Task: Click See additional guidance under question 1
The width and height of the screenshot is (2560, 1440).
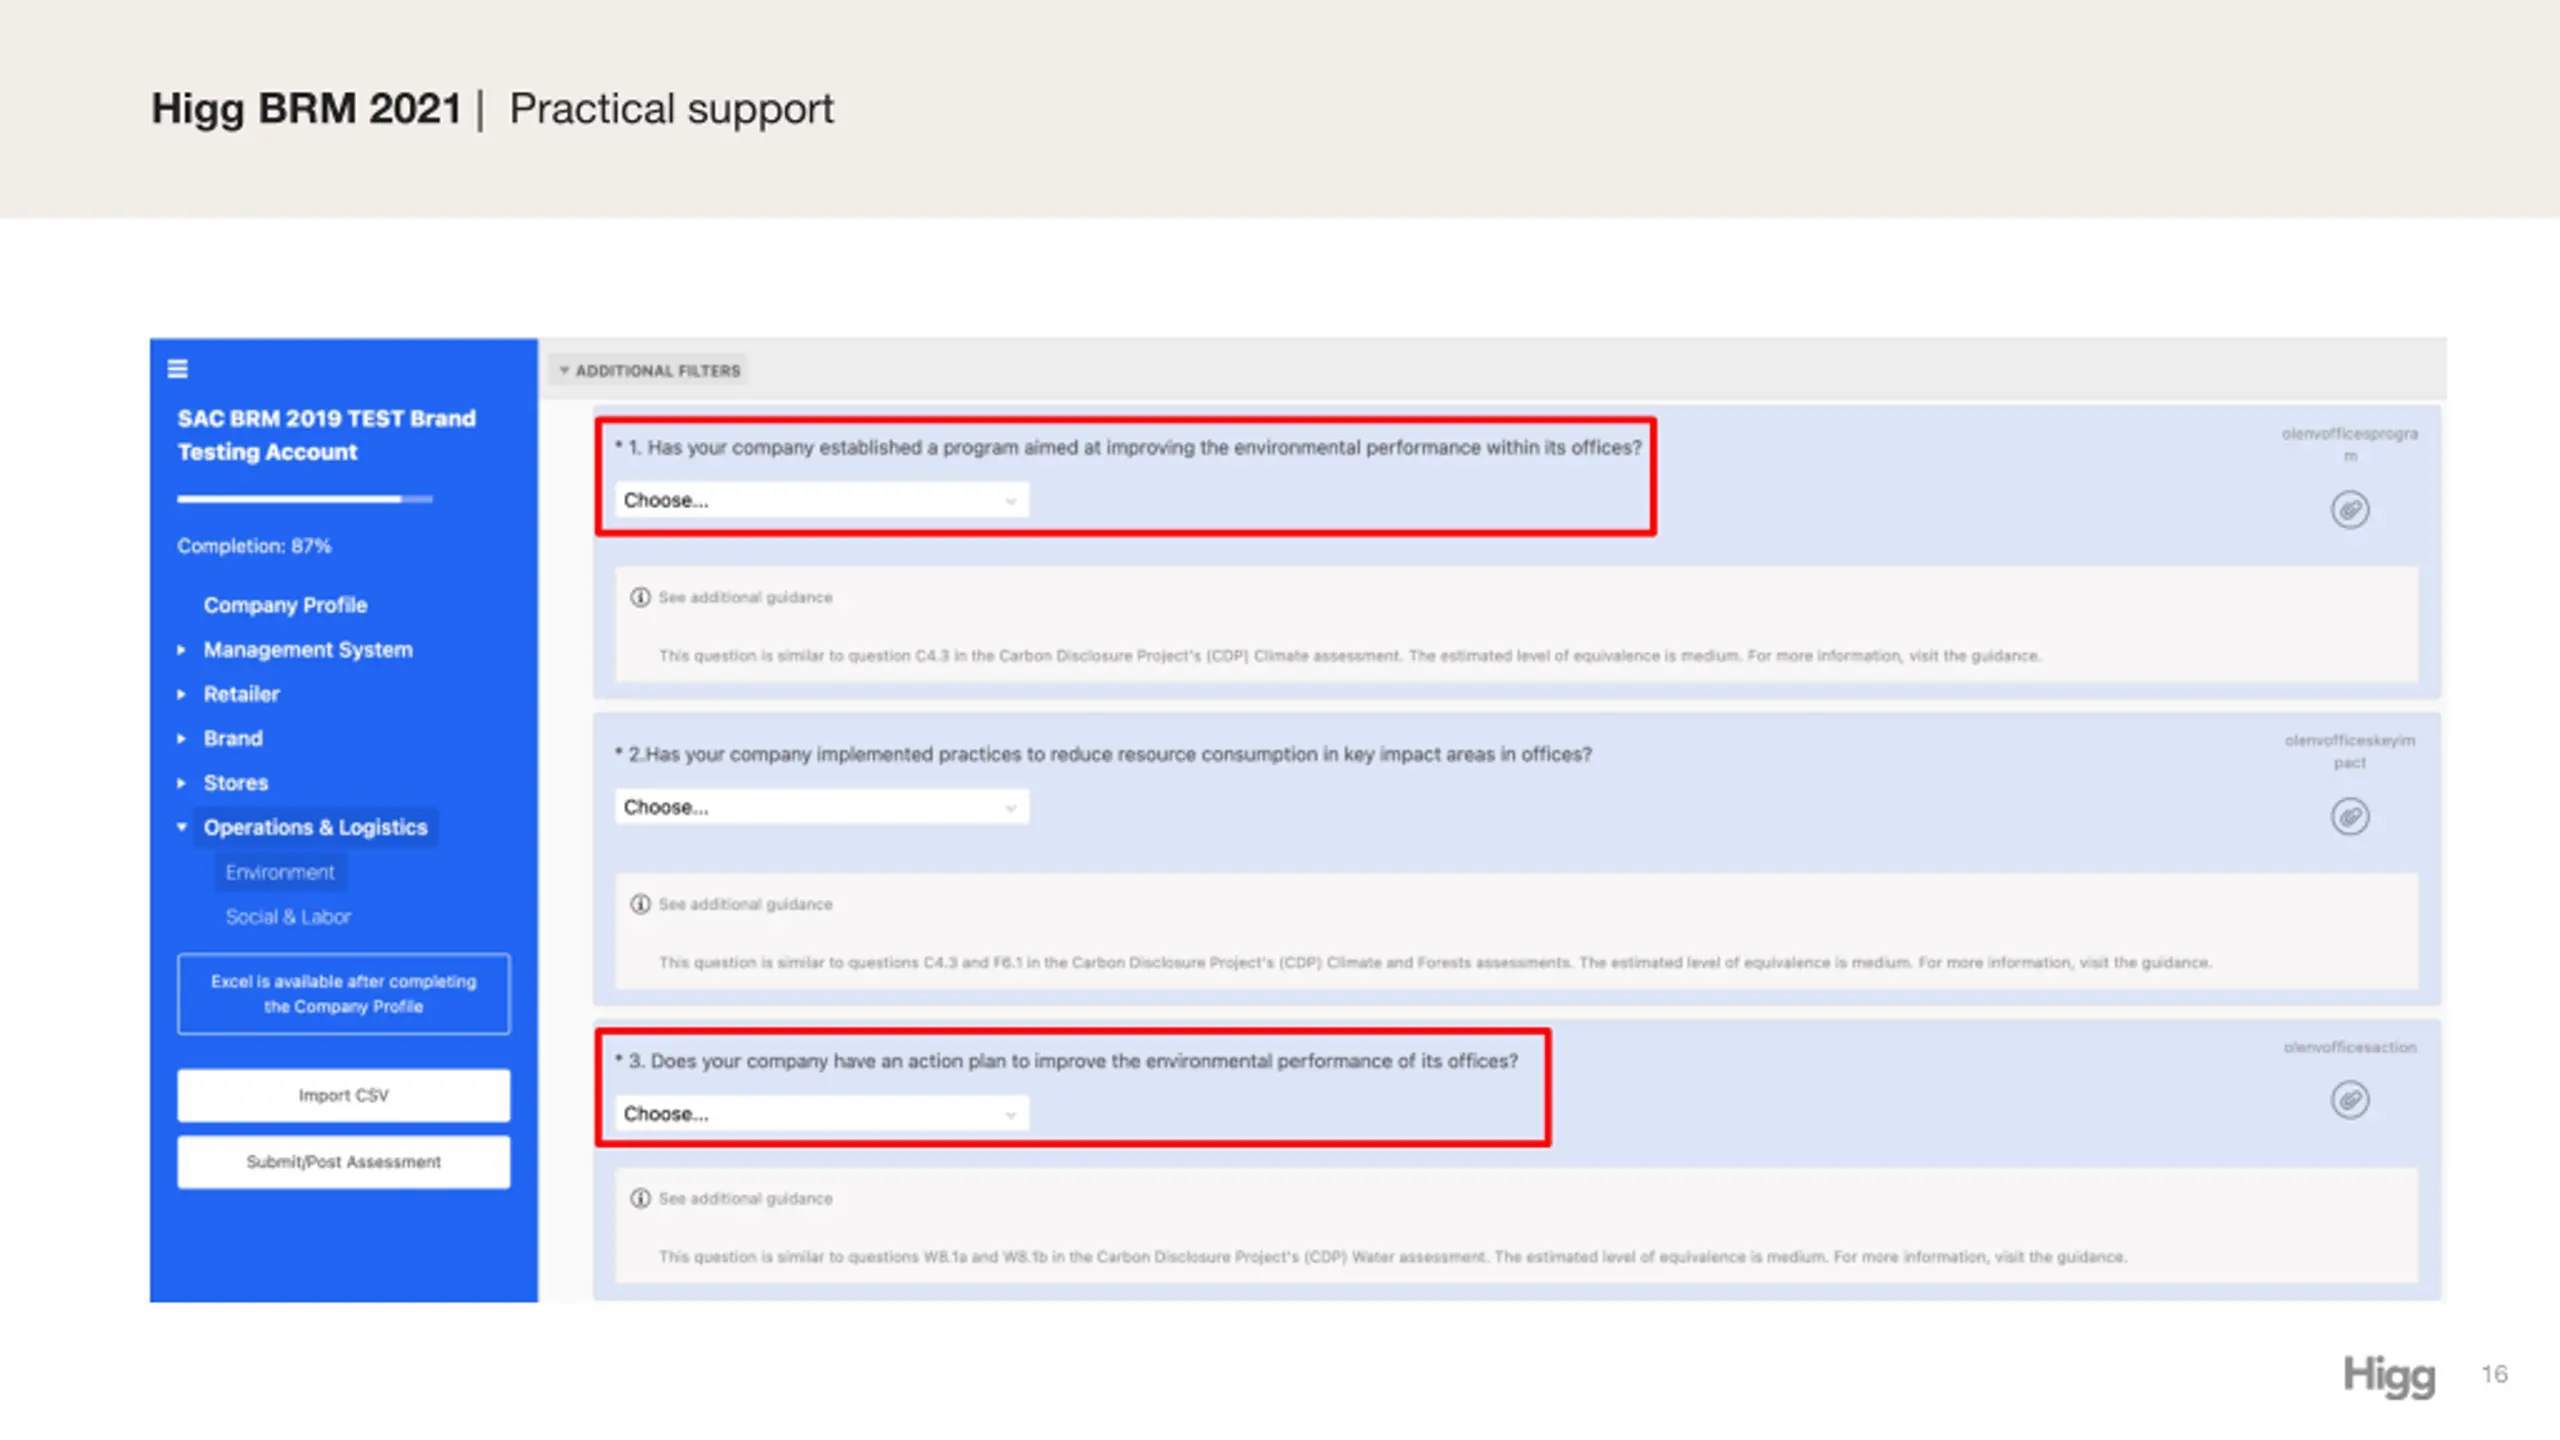Action: [x=745, y=597]
